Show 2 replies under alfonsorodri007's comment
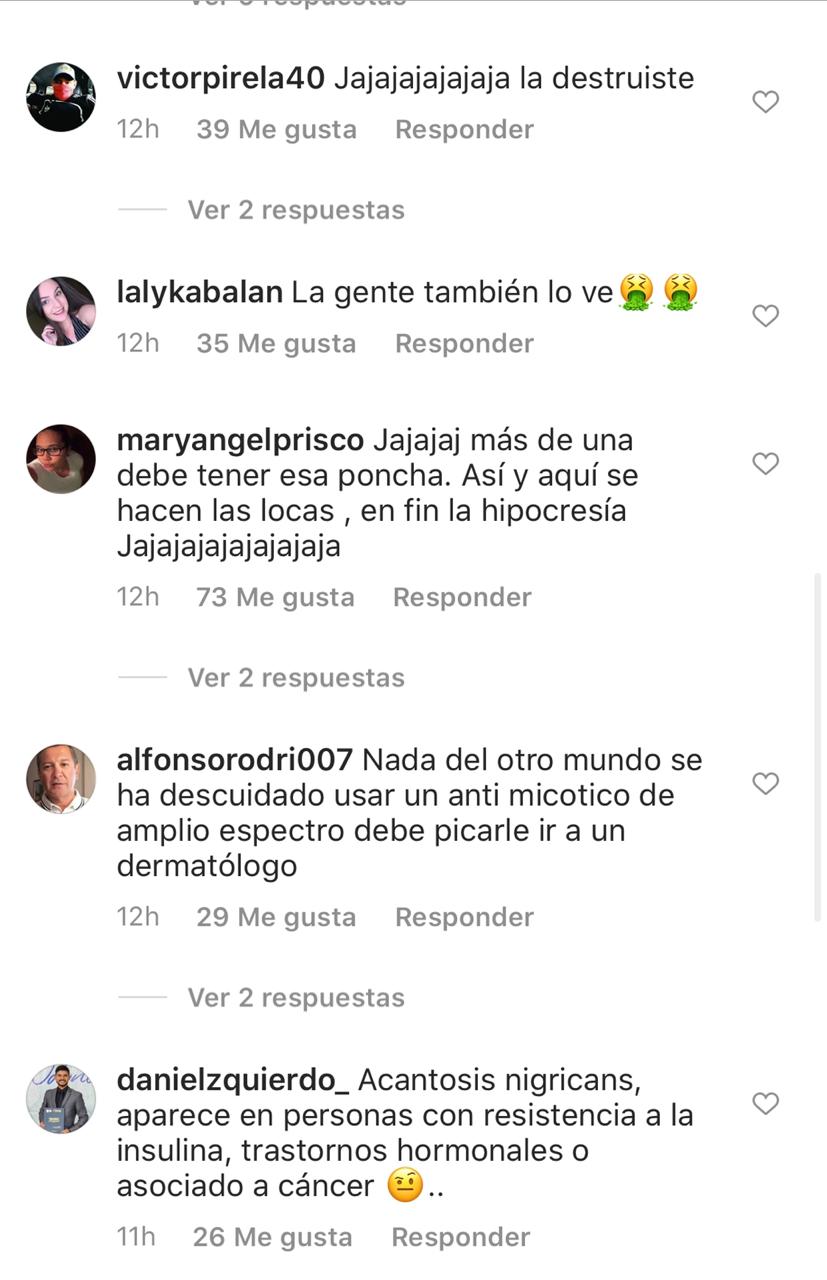827x1280 pixels. [296, 998]
